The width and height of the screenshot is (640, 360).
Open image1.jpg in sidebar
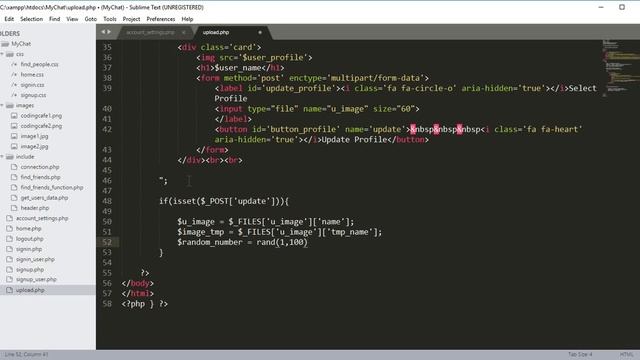point(34,136)
